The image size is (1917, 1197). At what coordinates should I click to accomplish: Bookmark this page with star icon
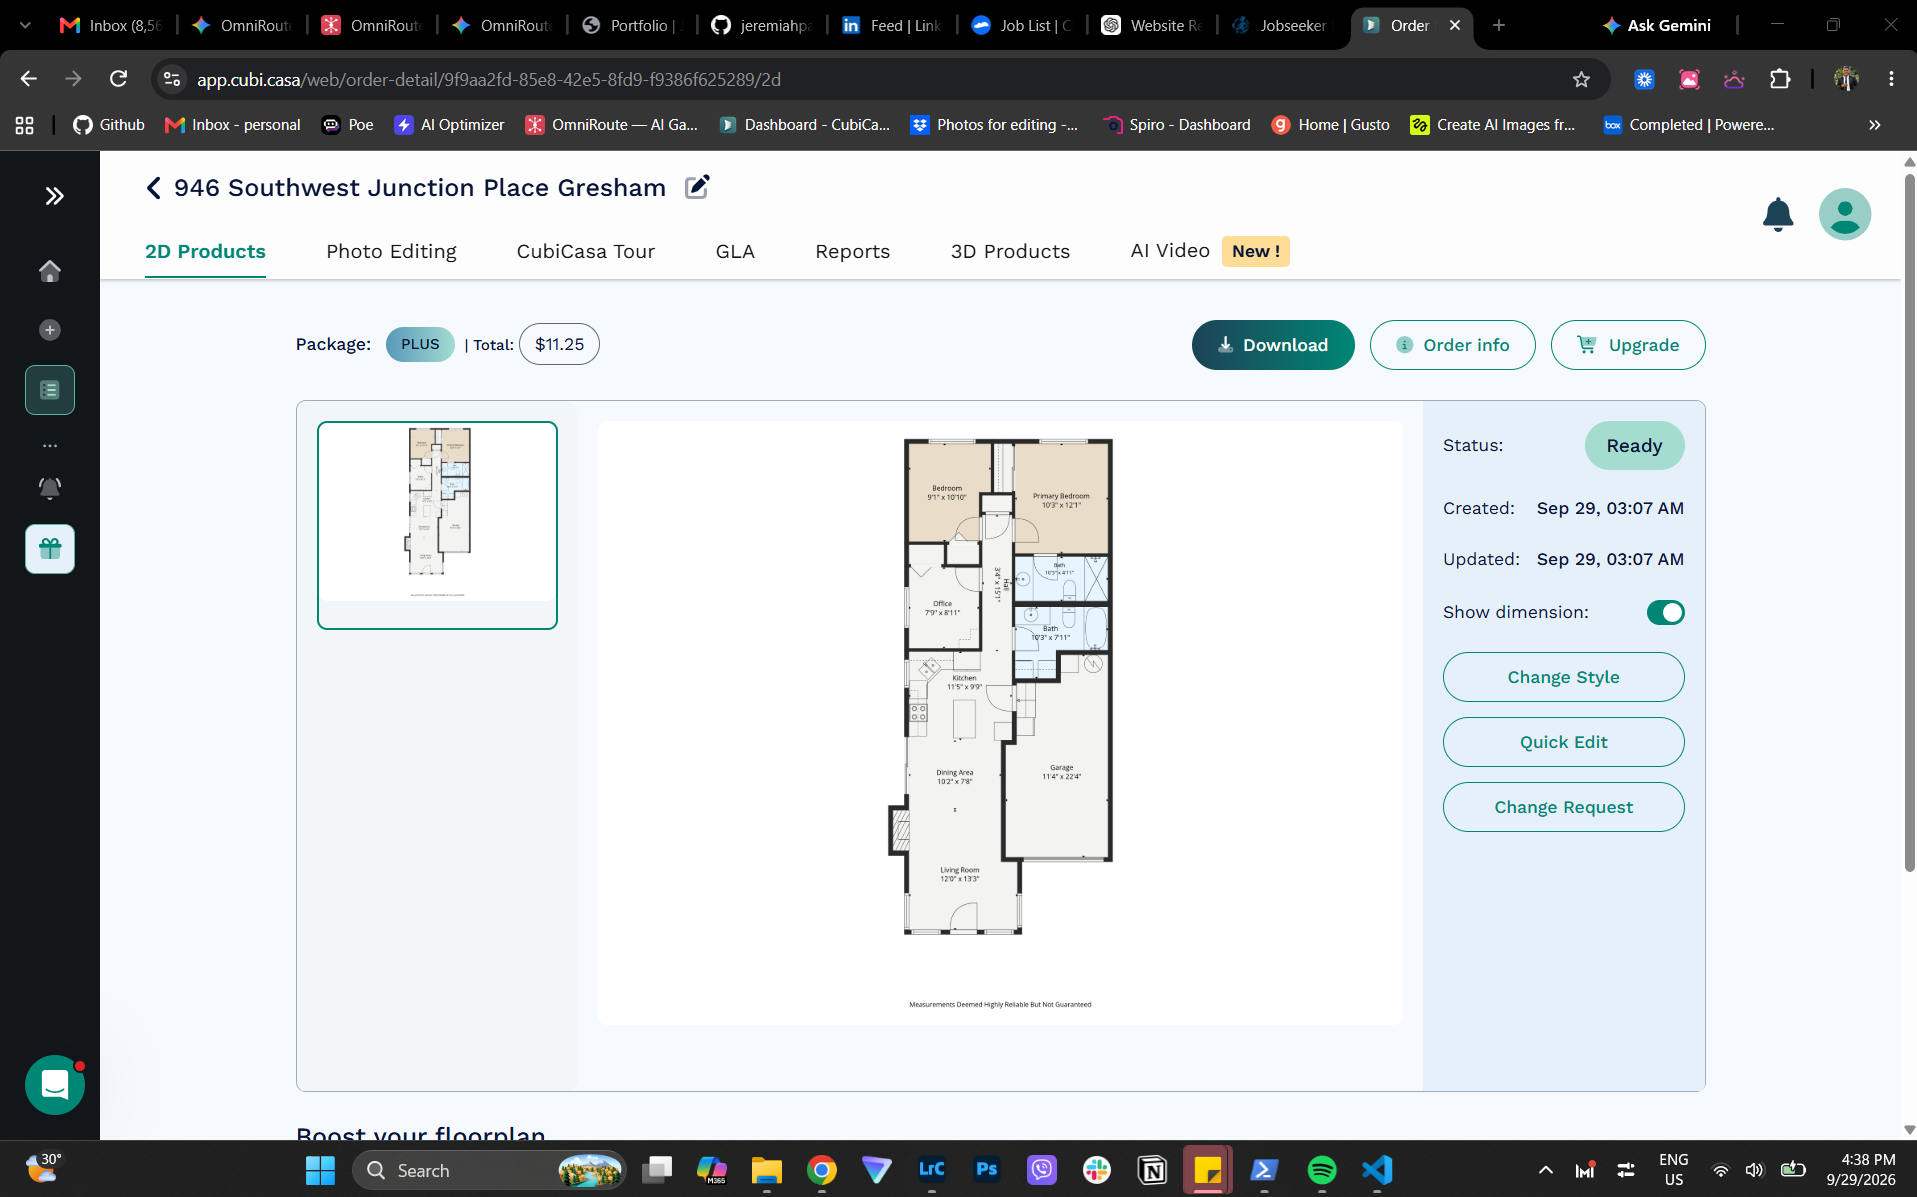(1581, 79)
